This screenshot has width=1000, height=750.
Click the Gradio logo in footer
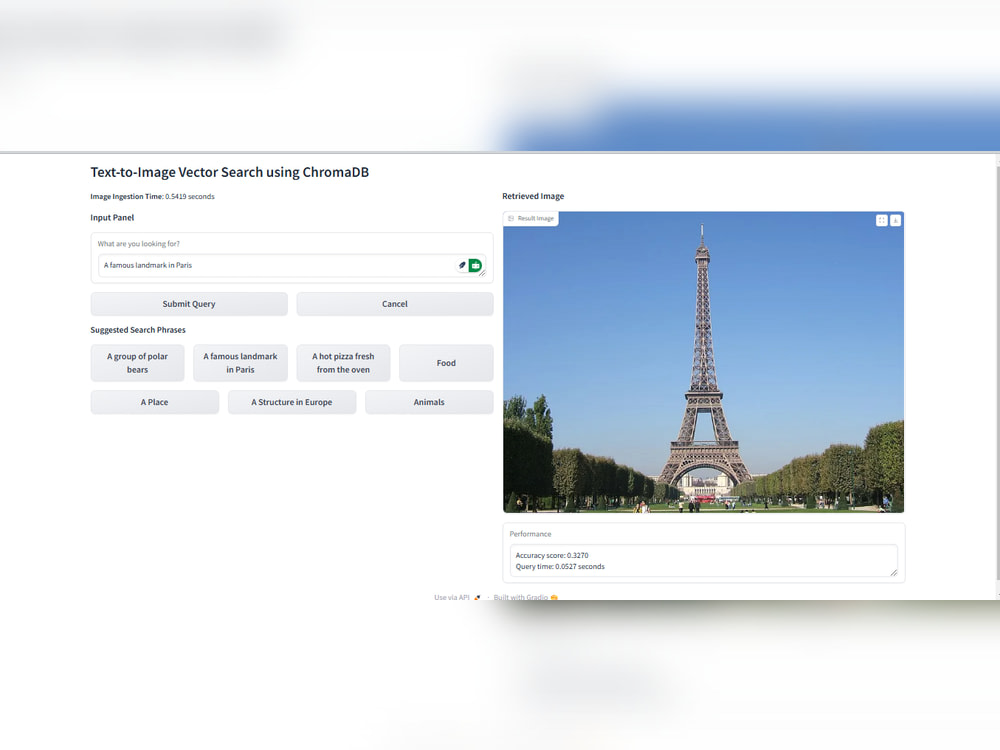pos(554,598)
